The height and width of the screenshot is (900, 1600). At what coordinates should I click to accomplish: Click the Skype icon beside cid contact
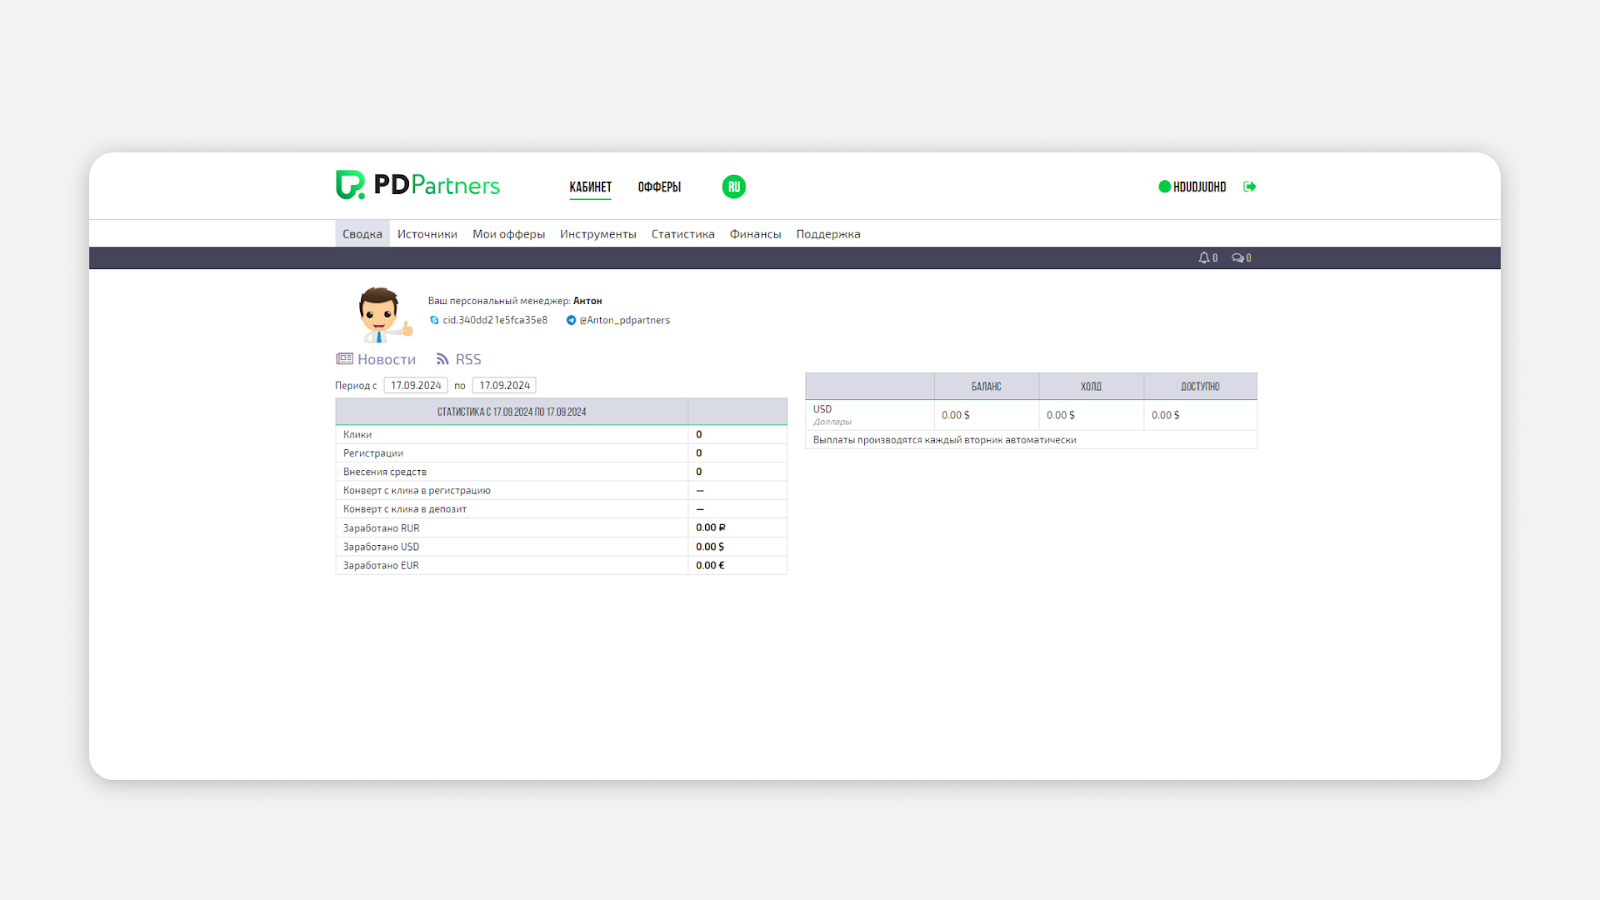click(434, 320)
